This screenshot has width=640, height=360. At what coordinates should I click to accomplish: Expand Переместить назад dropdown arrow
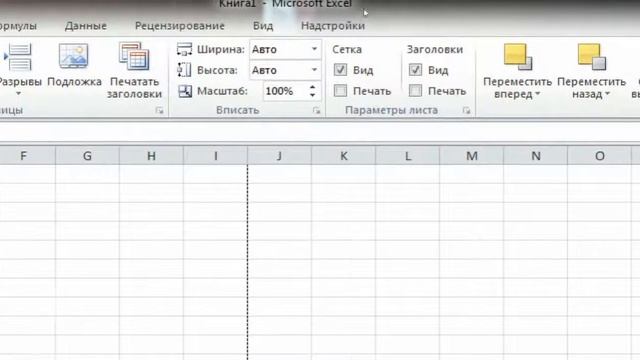[x=607, y=94]
